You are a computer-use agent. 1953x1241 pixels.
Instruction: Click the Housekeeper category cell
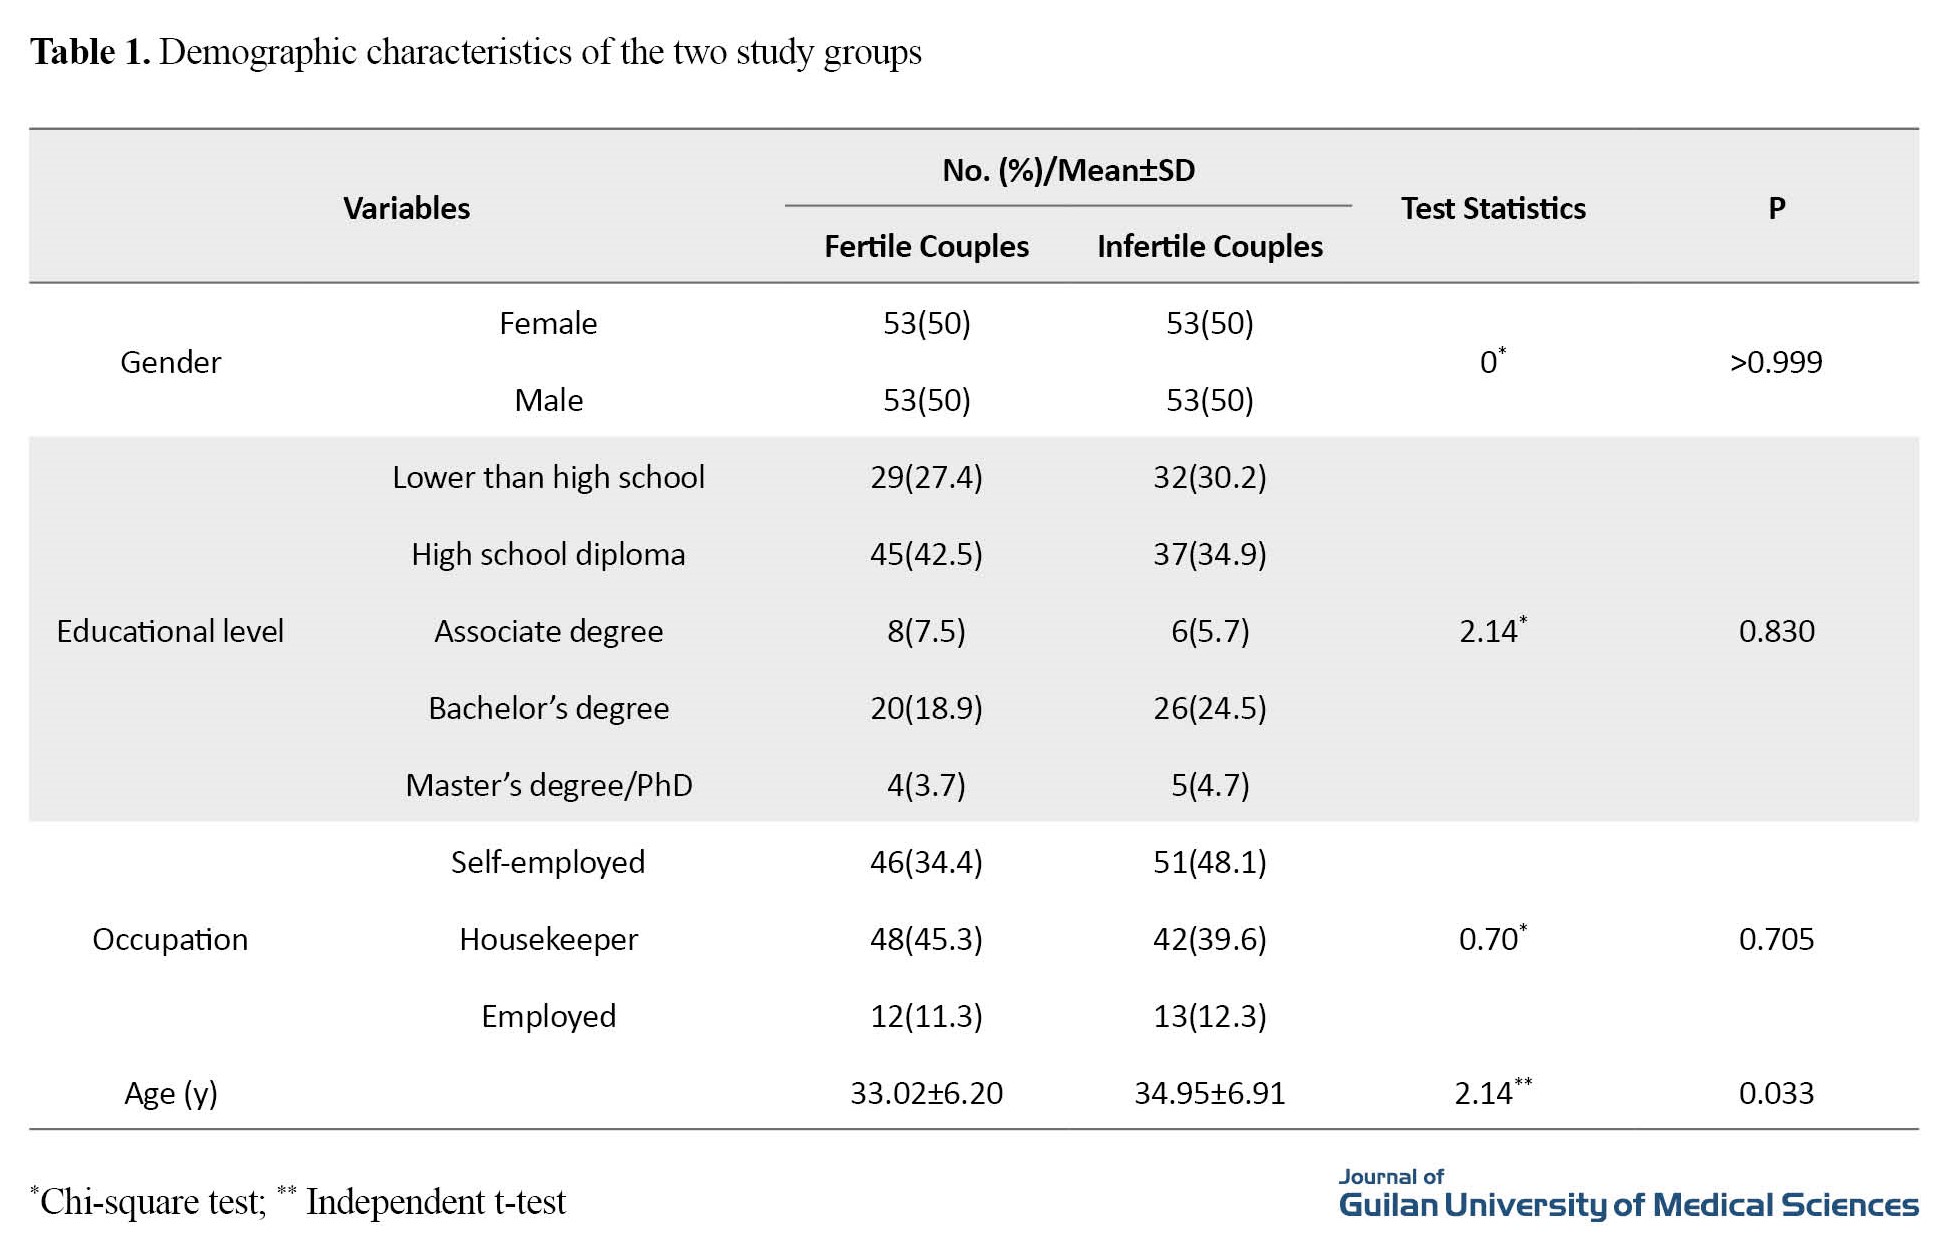tap(548, 939)
